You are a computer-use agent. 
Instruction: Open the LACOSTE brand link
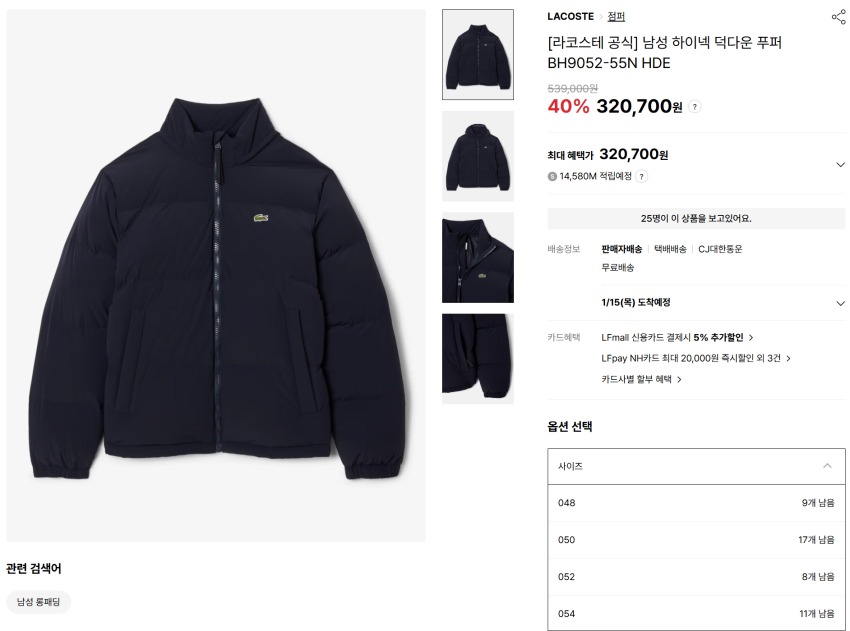[570, 17]
